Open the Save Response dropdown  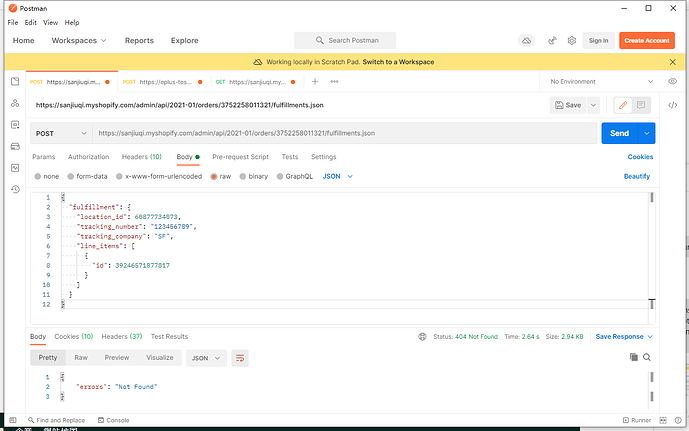coord(623,336)
